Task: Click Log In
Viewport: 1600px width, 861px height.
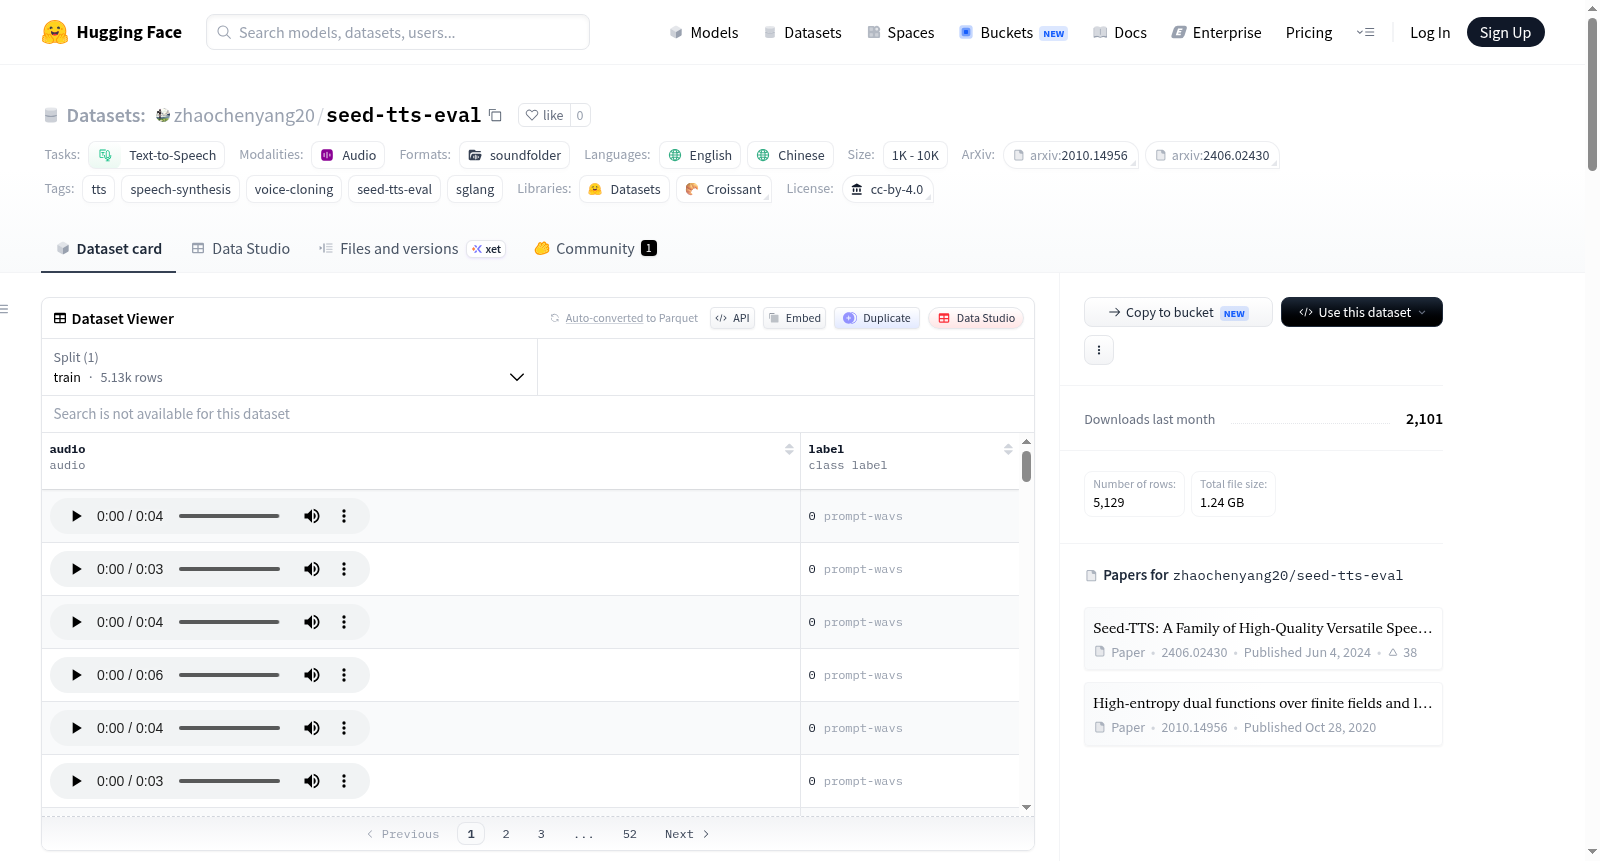Action: (1430, 32)
